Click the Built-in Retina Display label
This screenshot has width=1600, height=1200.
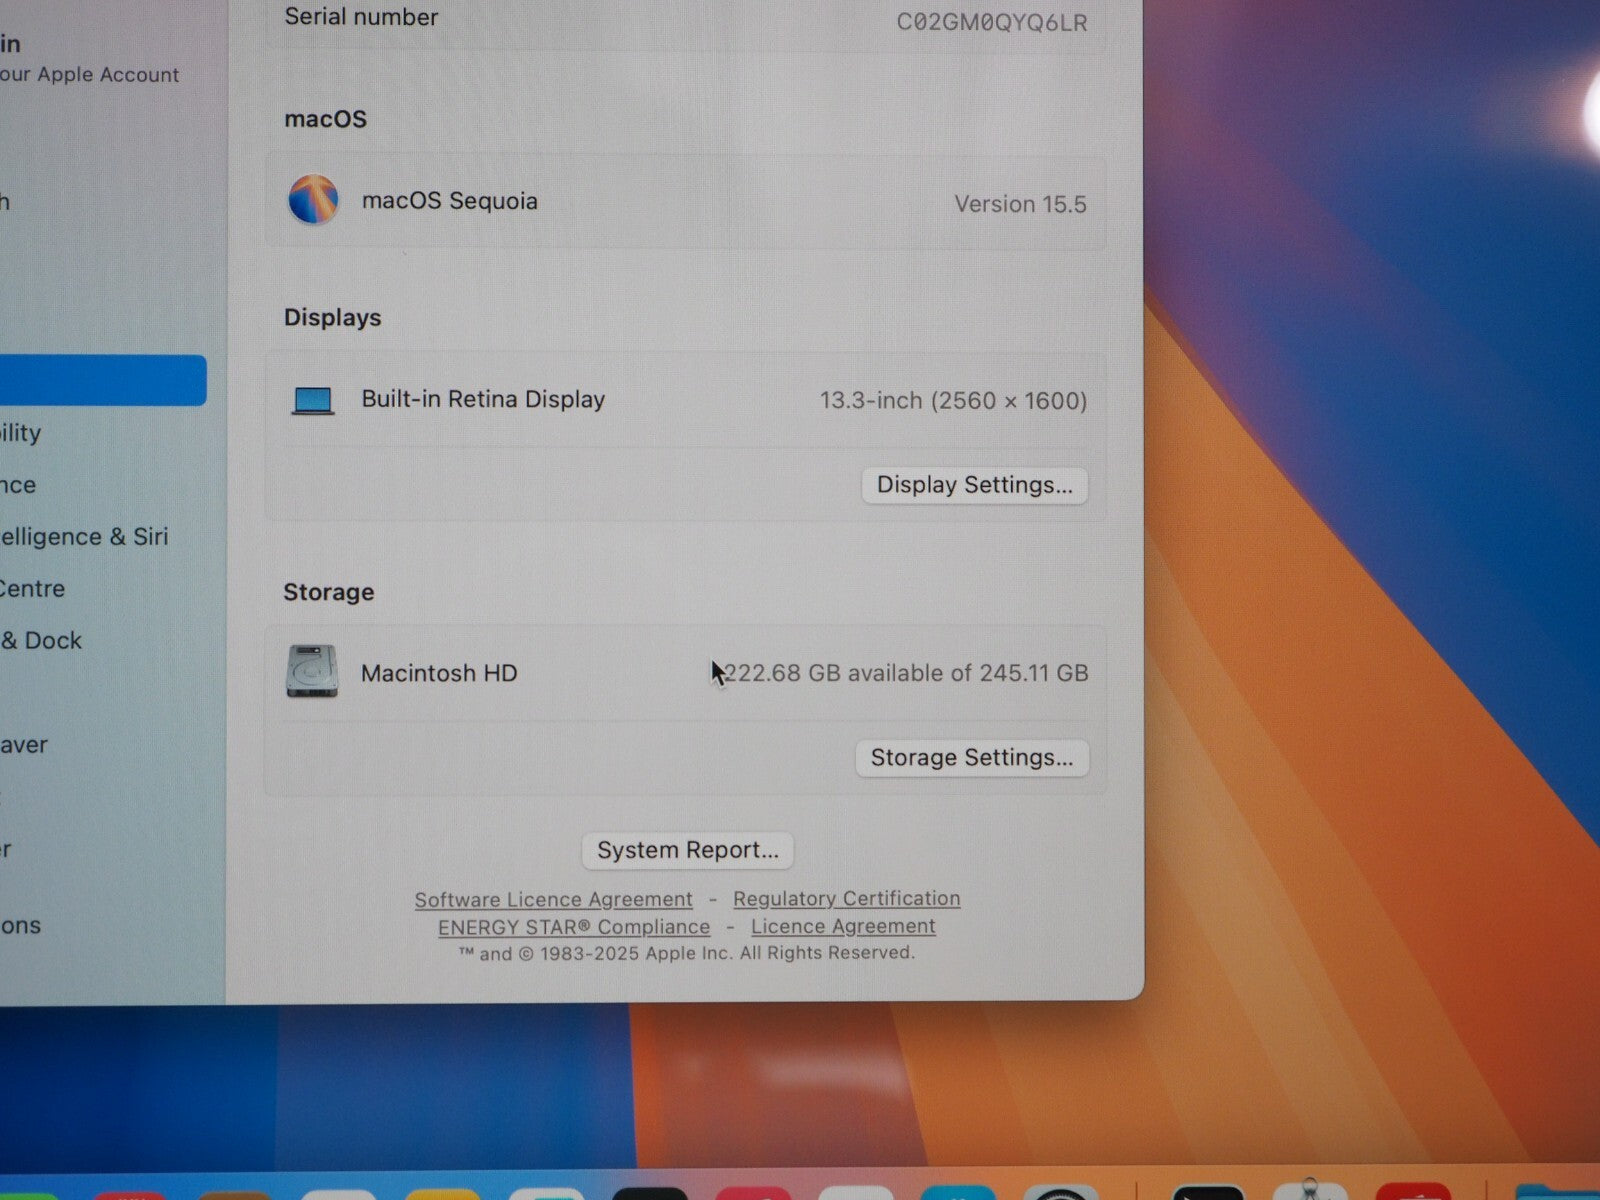483,399
